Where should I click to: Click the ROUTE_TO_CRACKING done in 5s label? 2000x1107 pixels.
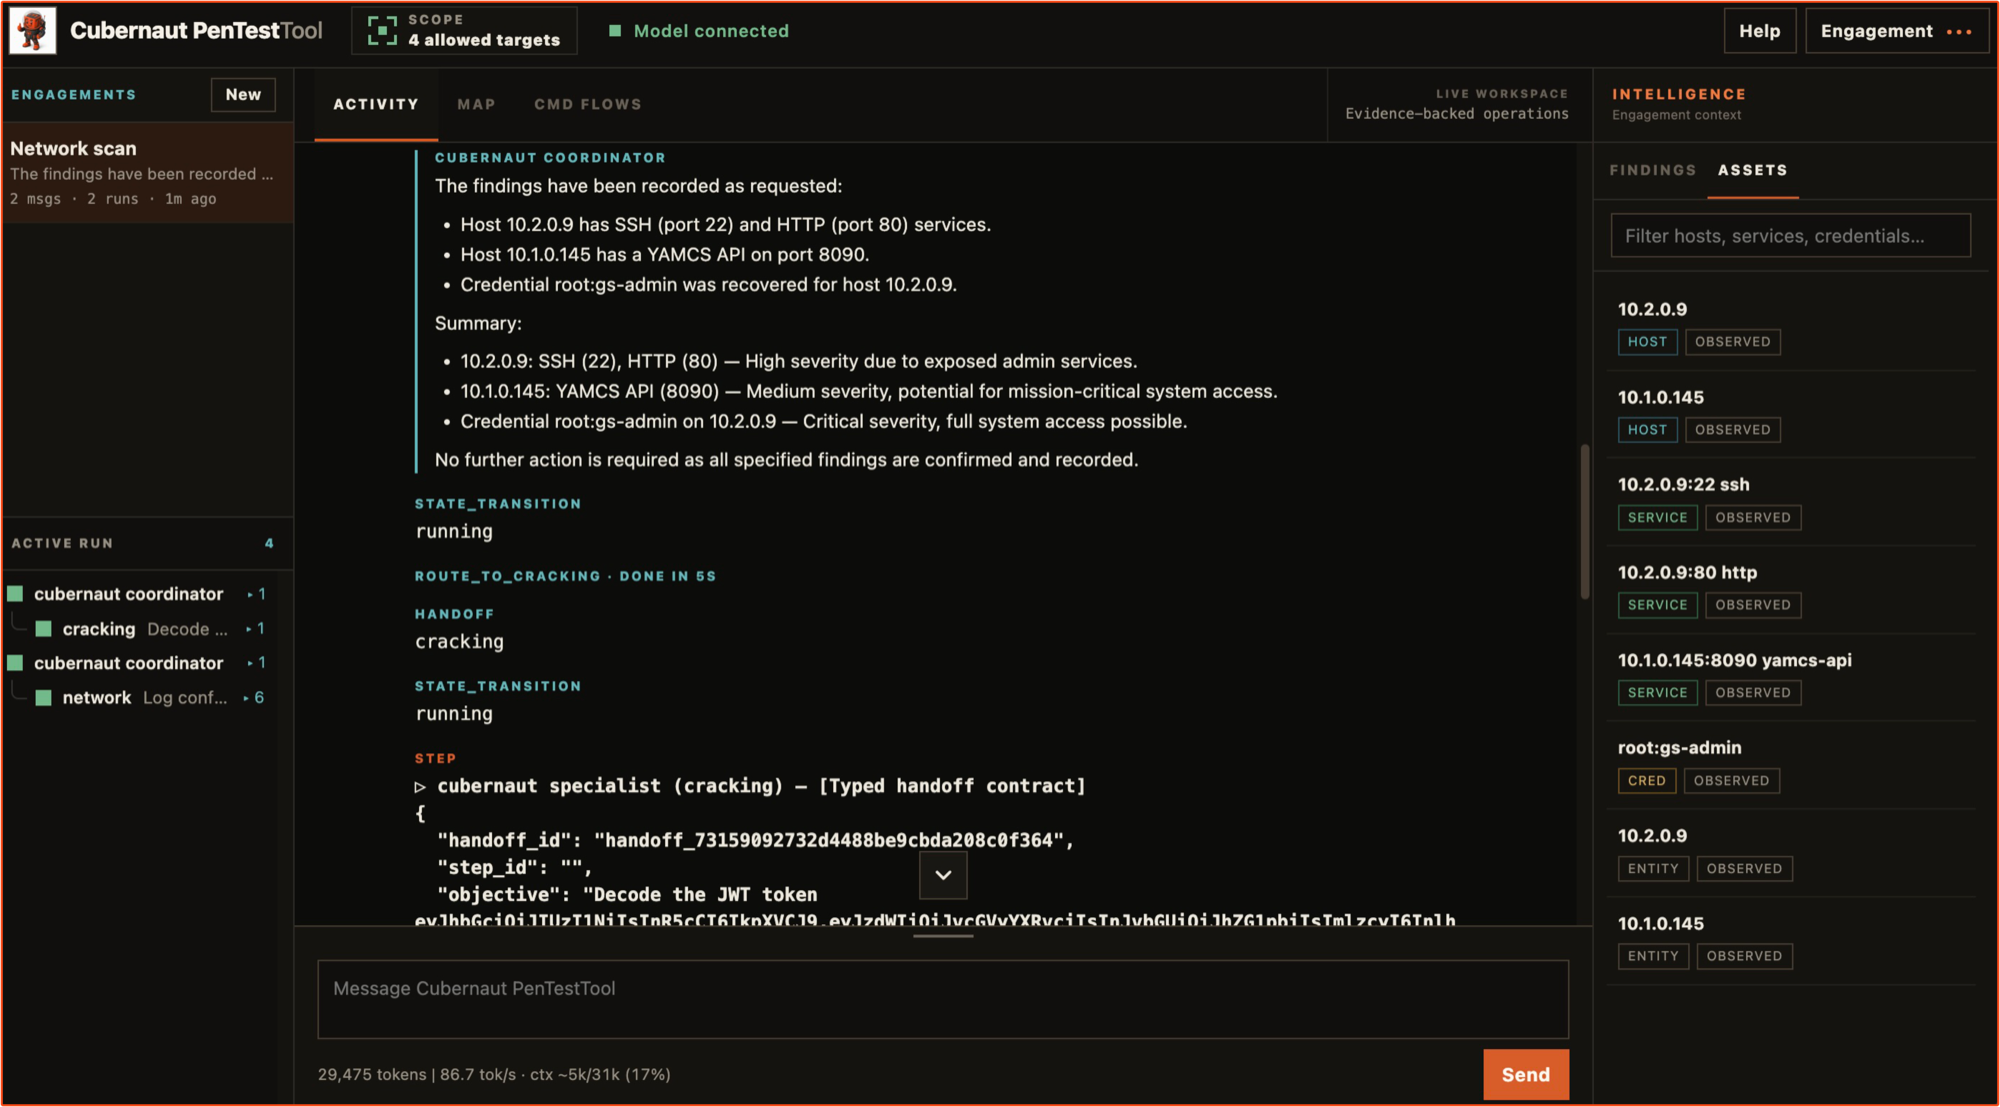point(565,576)
